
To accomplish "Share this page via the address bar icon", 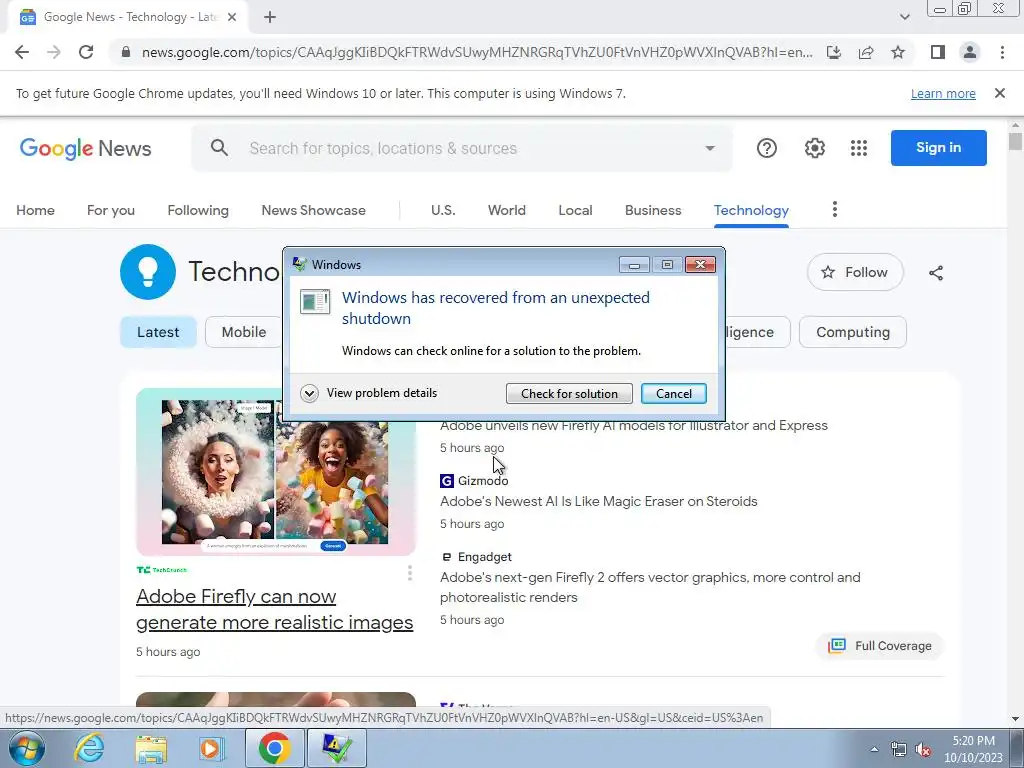I will coord(866,52).
